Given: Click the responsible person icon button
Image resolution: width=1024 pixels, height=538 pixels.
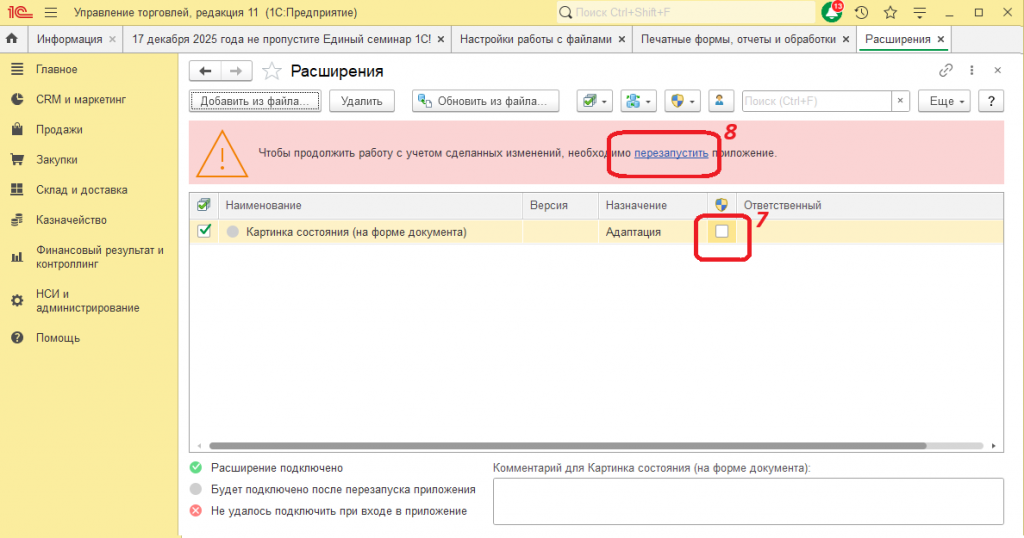Looking at the screenshot, I should pos(719,101).
